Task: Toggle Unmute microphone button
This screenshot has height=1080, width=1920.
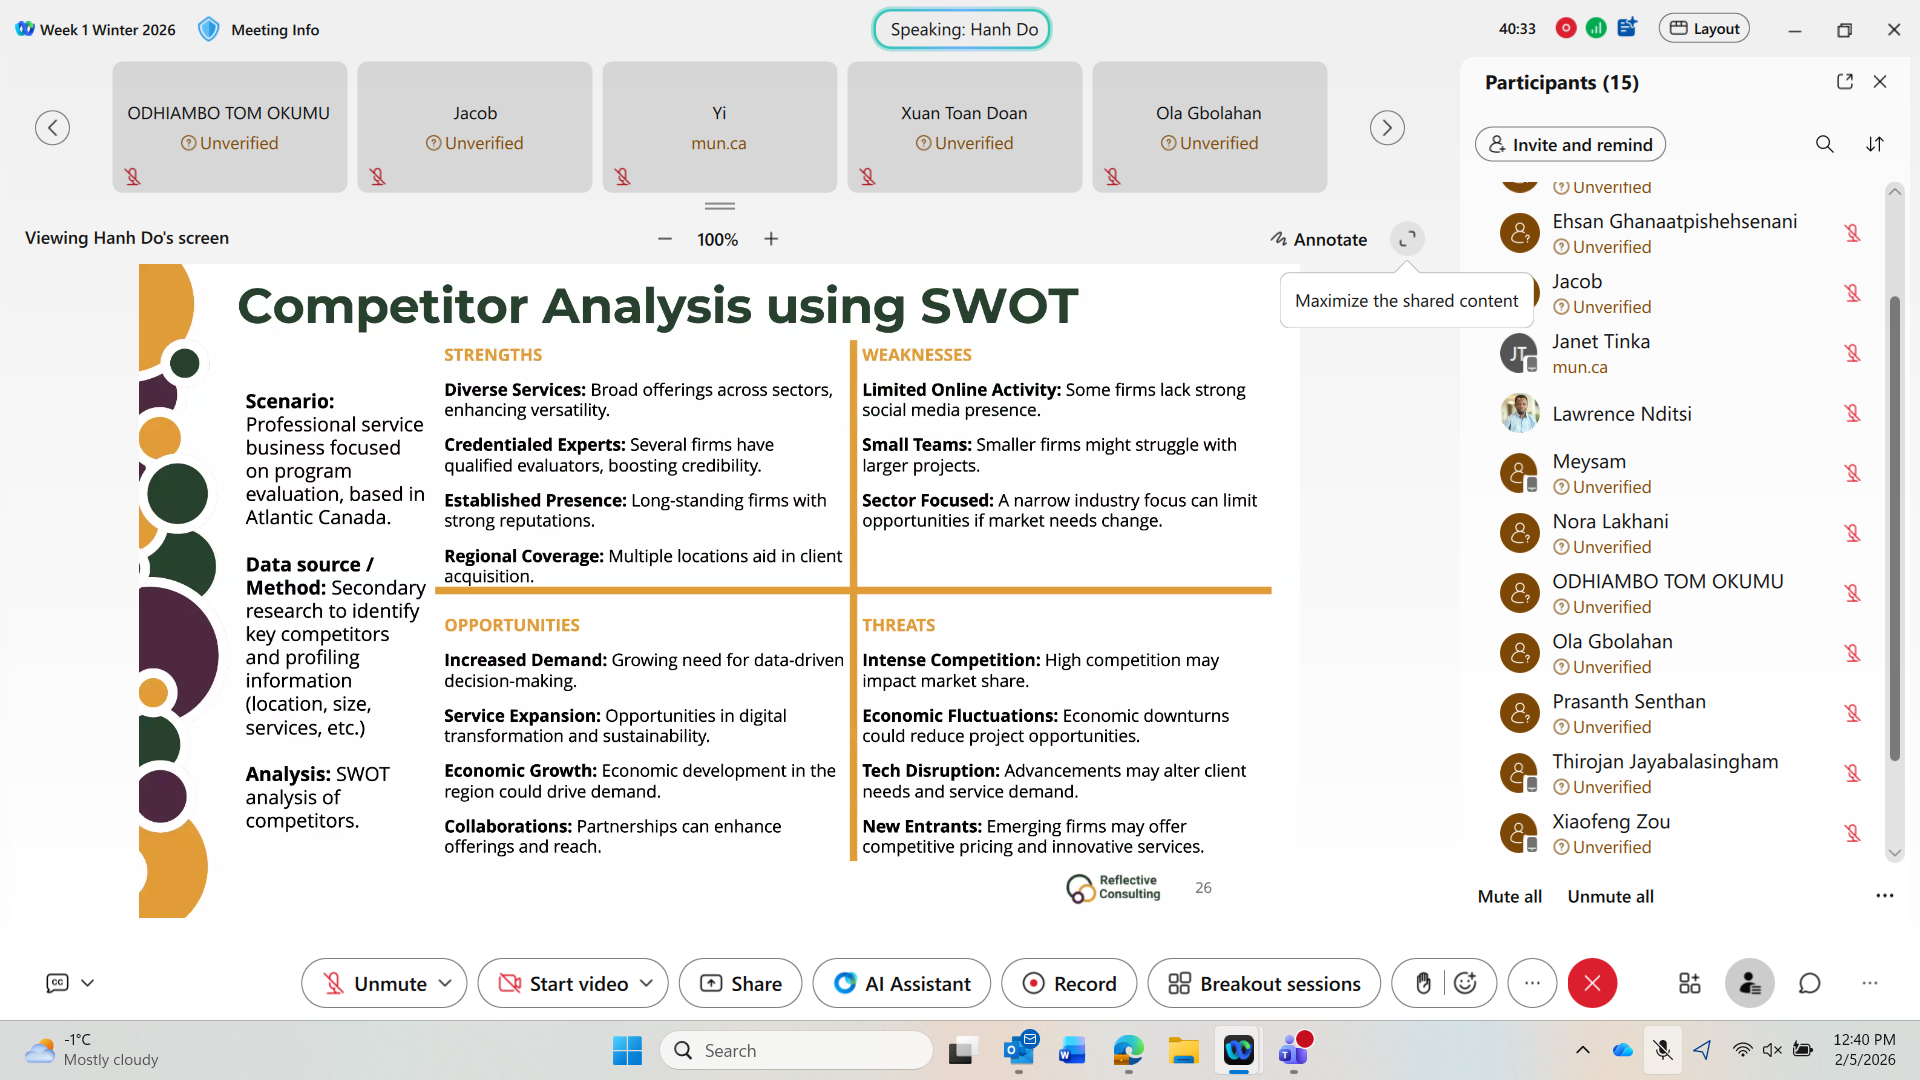Action: [373, 984]
